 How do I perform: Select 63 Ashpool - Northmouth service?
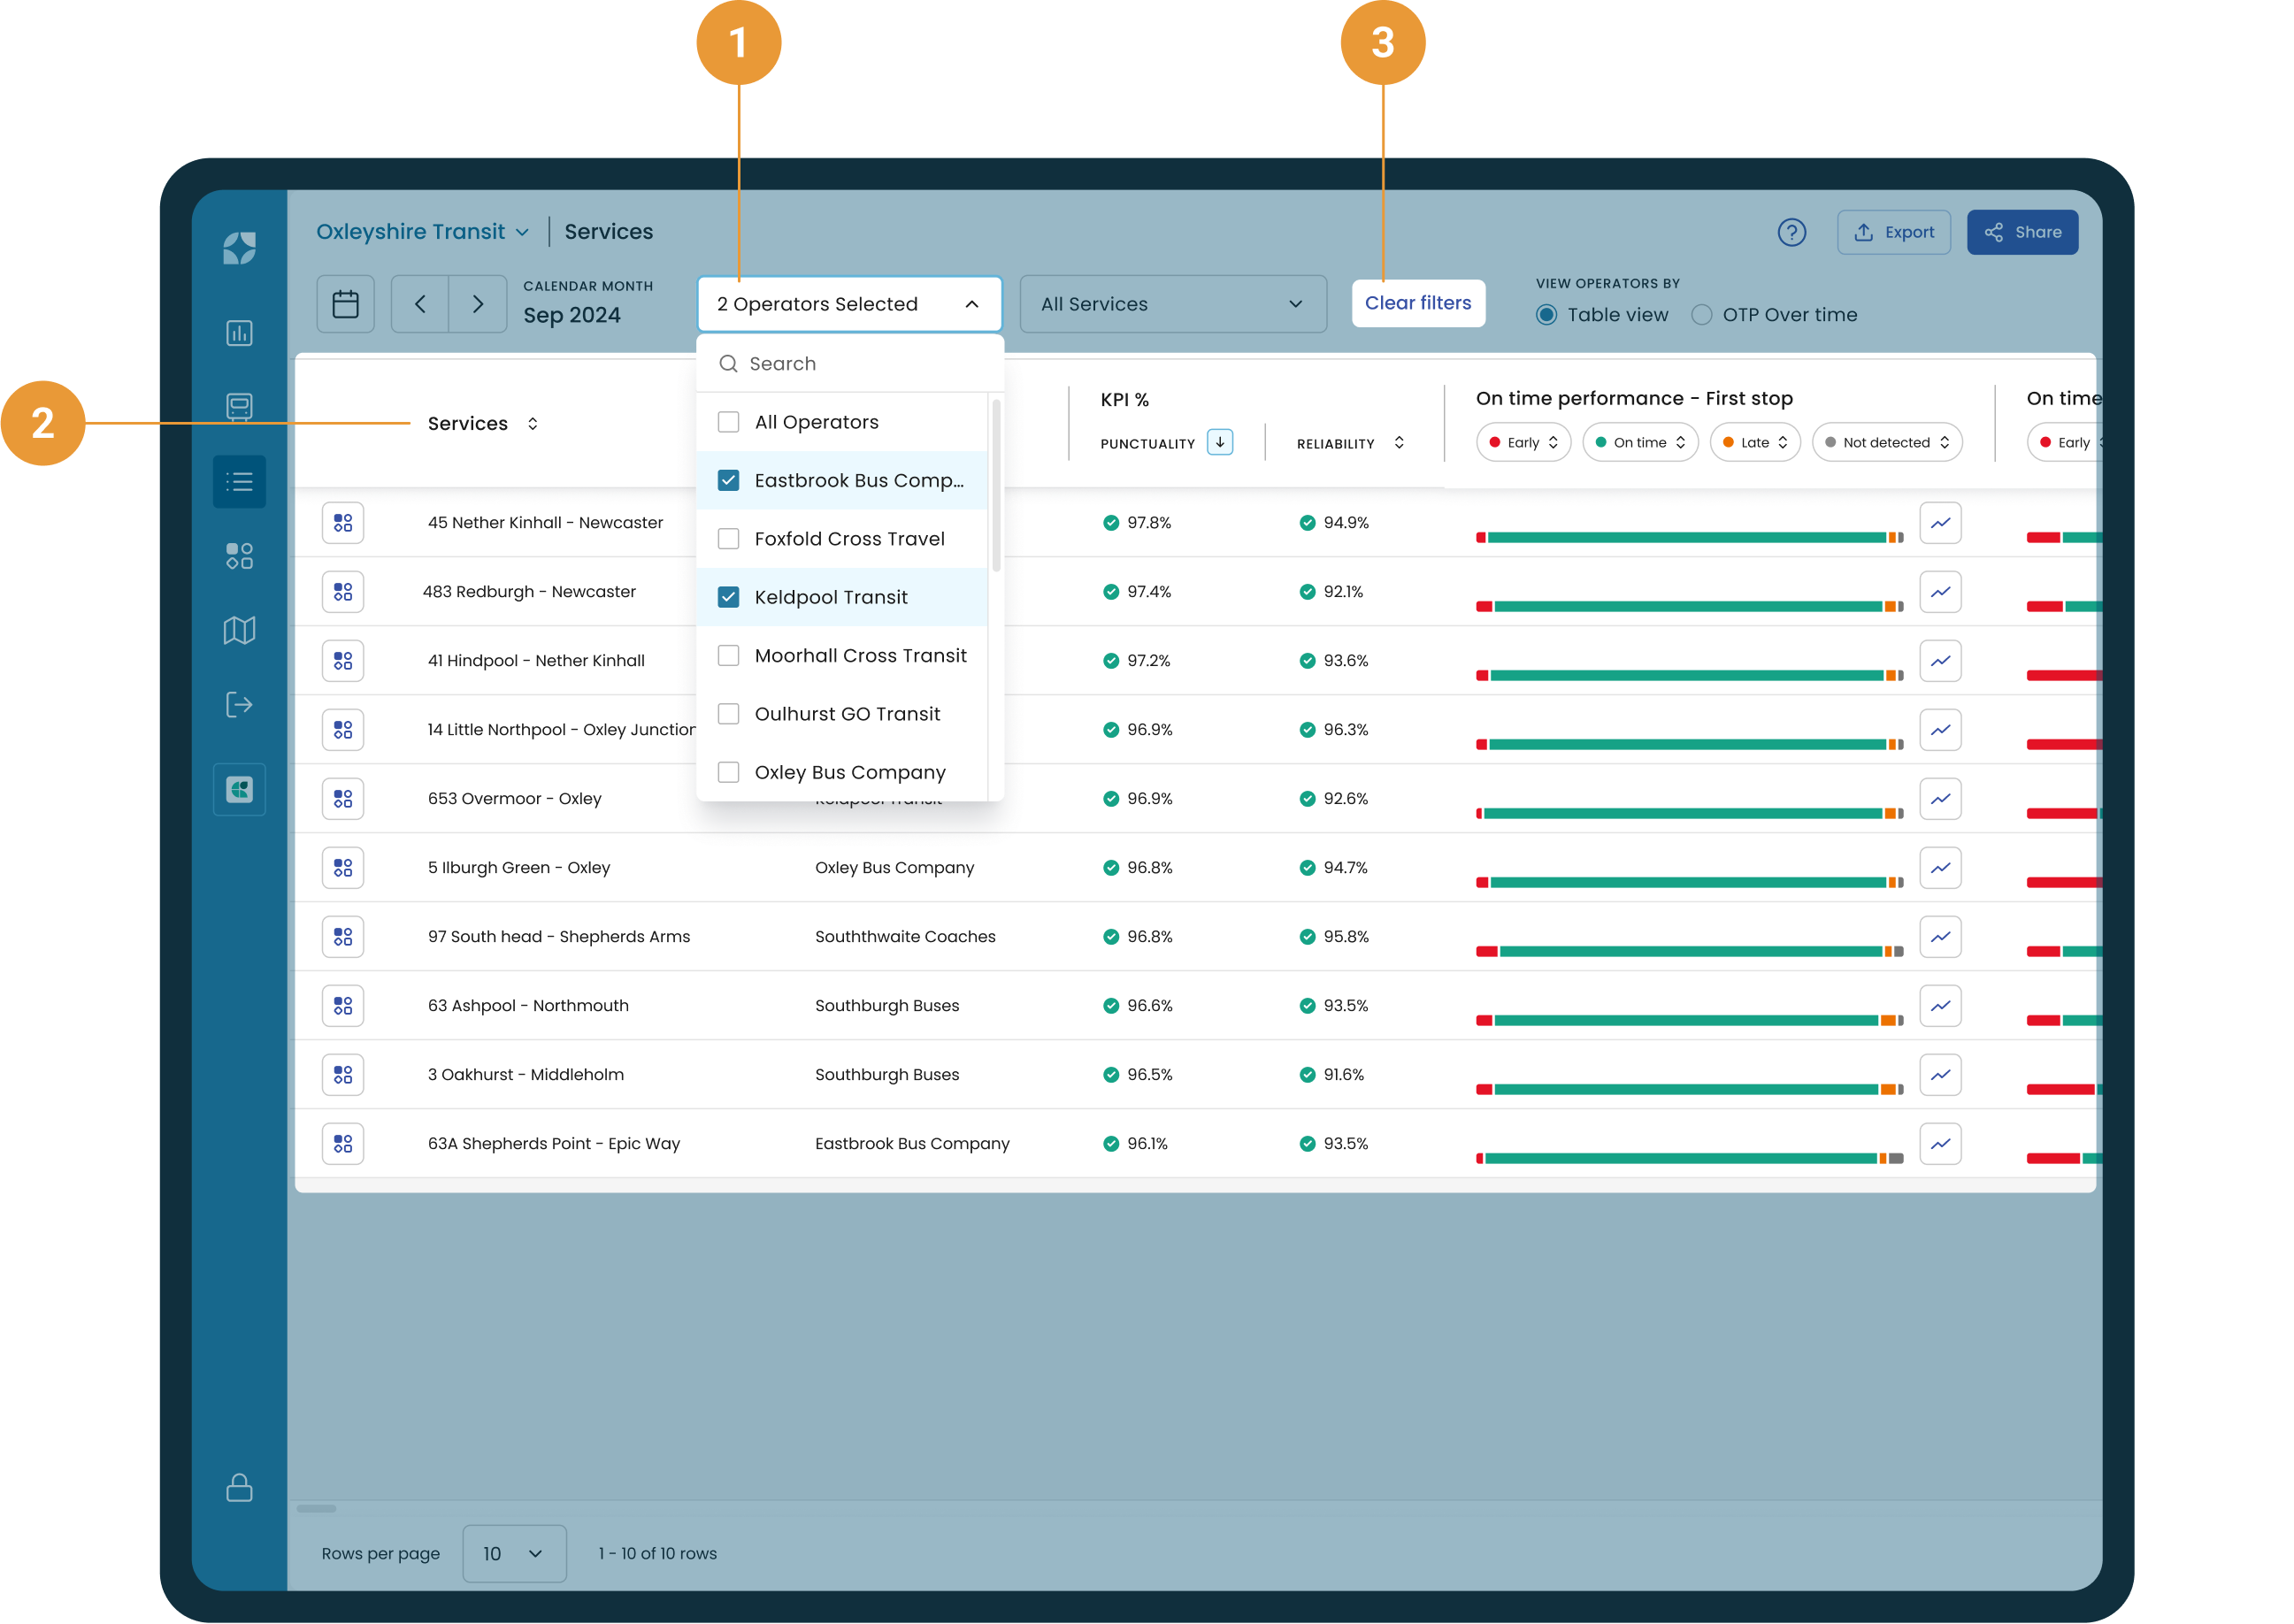click(x=528, y=1006)
